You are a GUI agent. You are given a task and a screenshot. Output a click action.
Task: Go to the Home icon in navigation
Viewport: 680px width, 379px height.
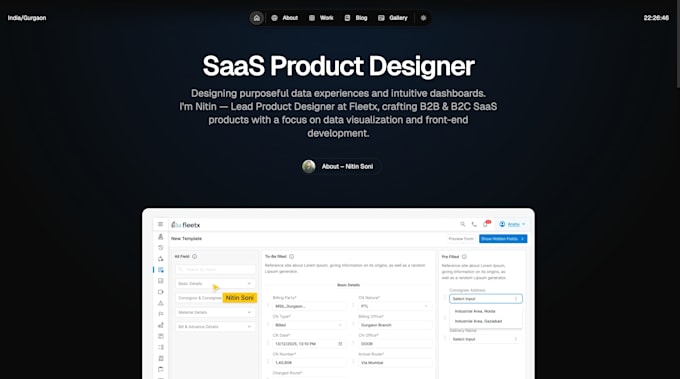pyautogui.click(x=257, y=18)
